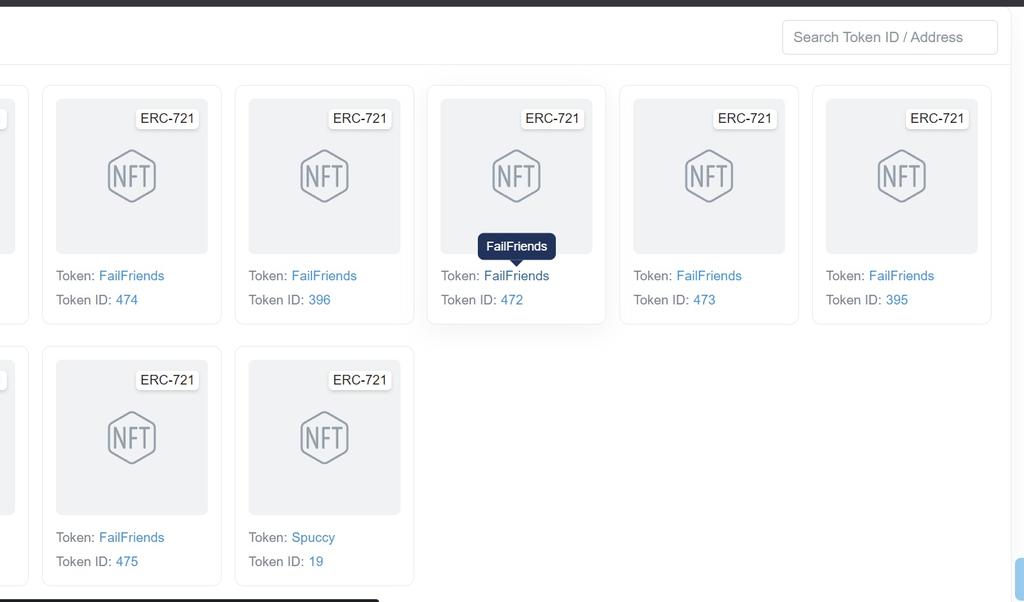The height and width of the screenshot is (602, 1024).
Task: Click FailFriends link above Token ID 396
Action: 324,276
